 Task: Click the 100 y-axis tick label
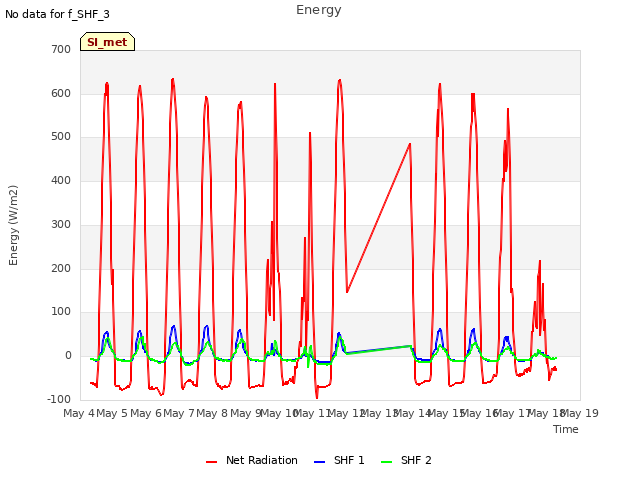click(x=61, y=312)
